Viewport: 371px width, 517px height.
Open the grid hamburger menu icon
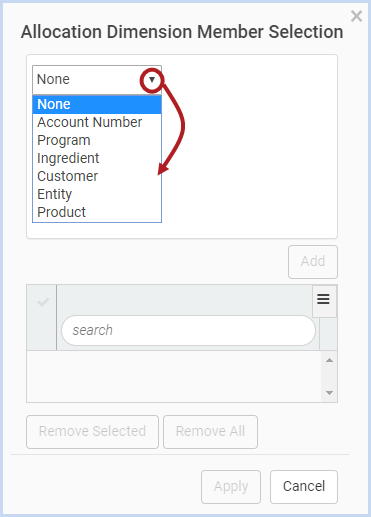323,299
